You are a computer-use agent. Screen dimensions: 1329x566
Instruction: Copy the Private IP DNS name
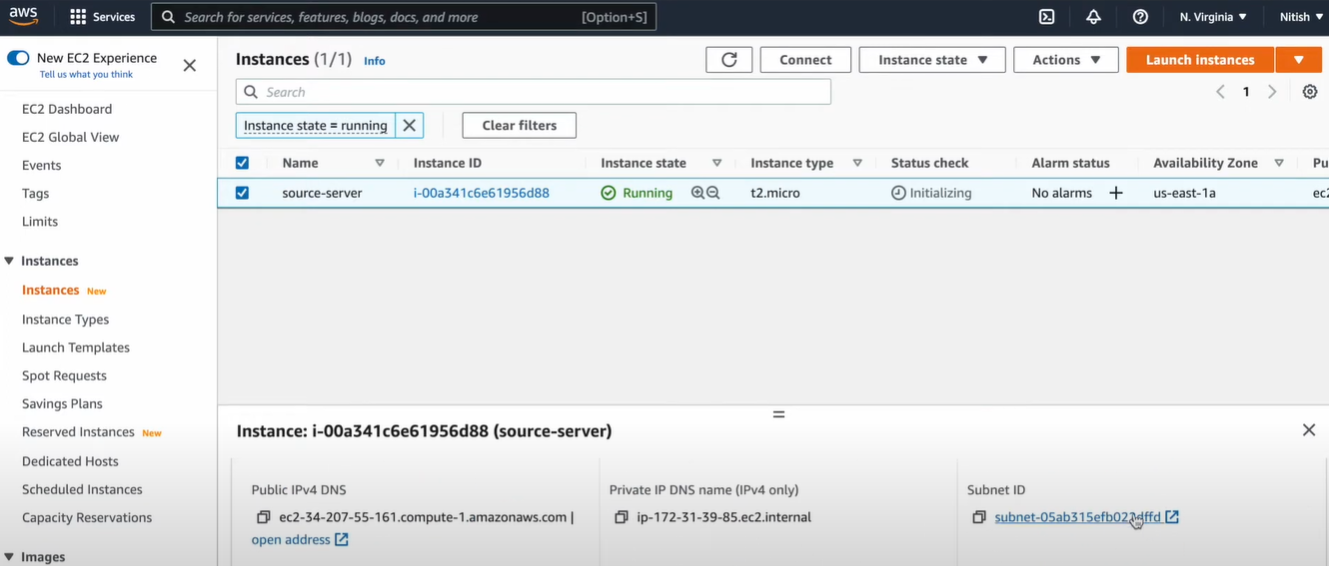point(621,517)
